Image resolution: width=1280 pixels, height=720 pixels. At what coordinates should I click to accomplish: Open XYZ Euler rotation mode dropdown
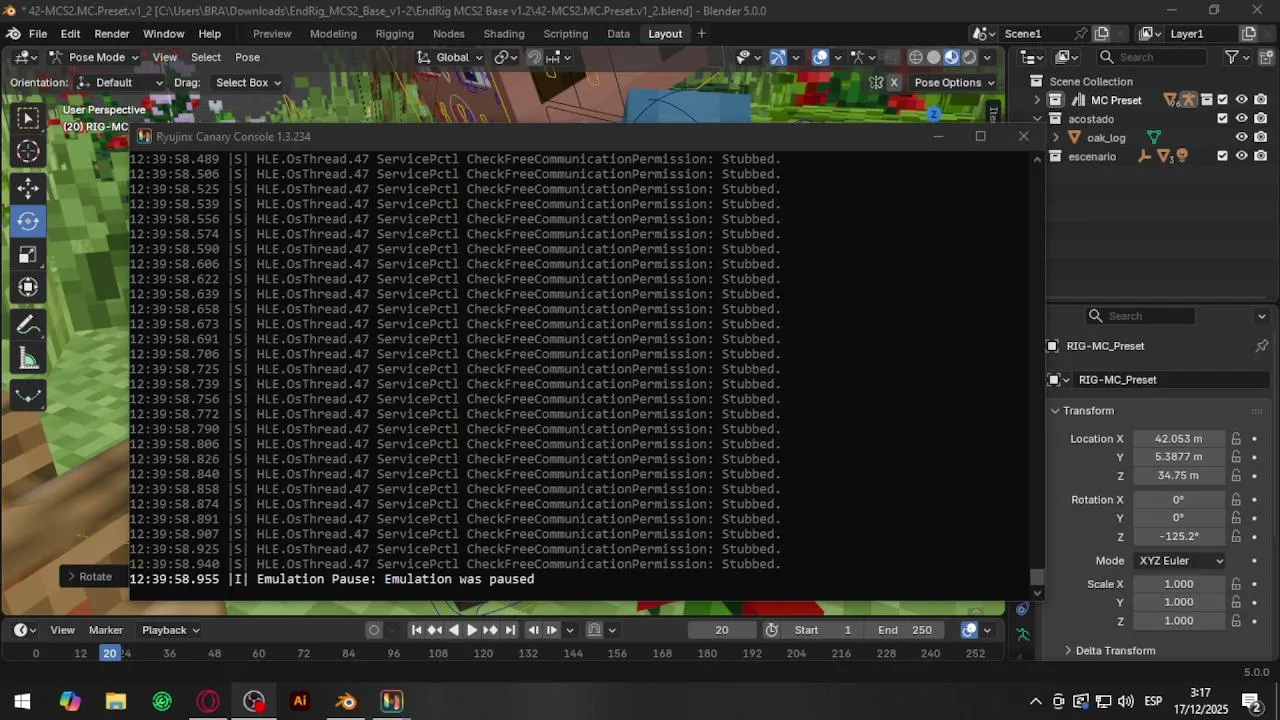tap(1180, 561)
